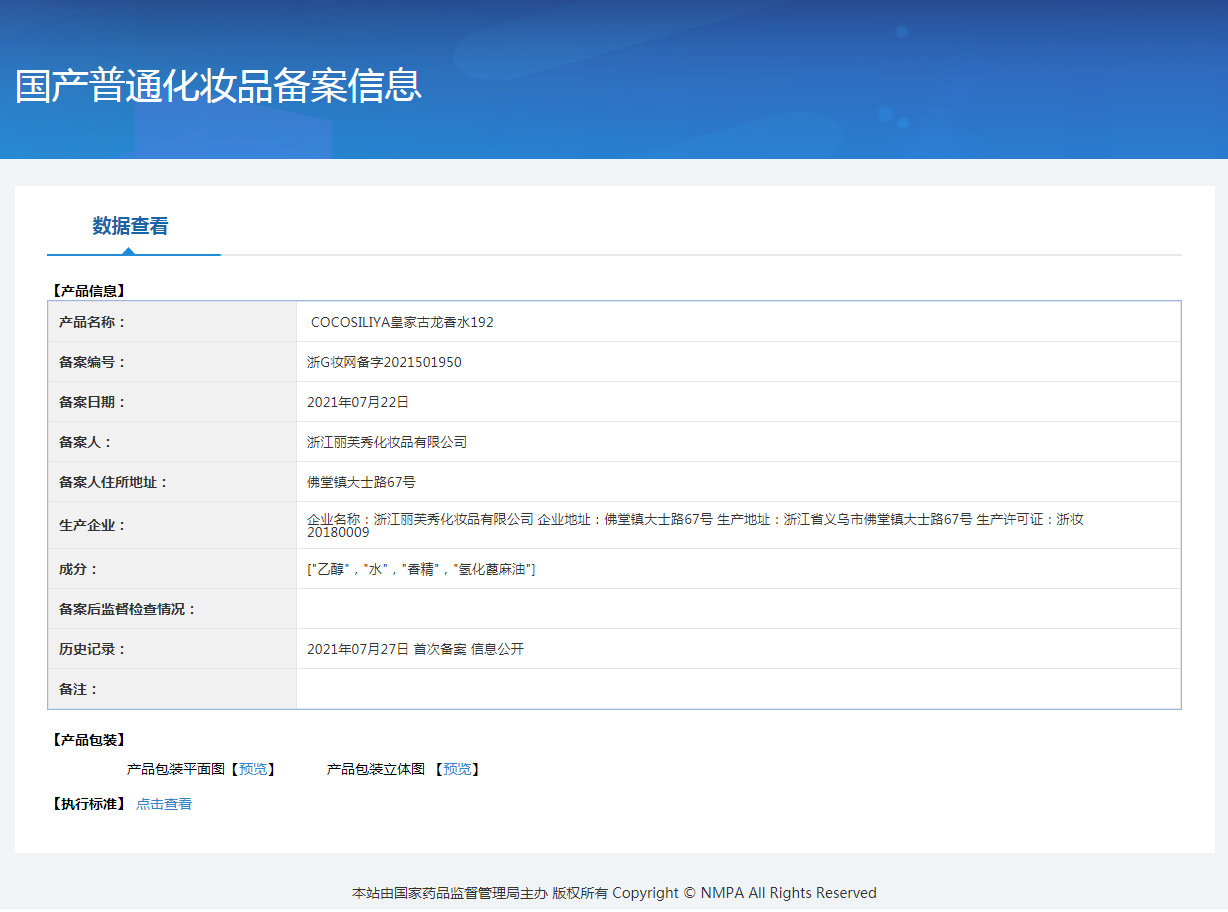Image resolution: width=1228 pixels, height=912 pixels.
Task: Click the 【执行标准】 section heading
Action: (x=88, y=804)
